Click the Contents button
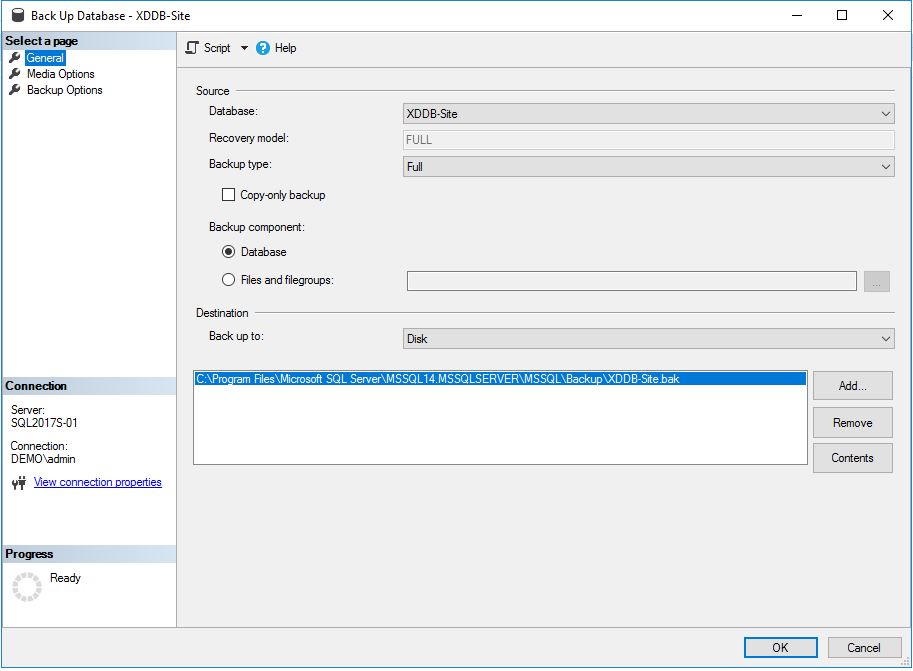Image resolution: width=913 pixels, height=671 pixels. [x=851, y=458]
